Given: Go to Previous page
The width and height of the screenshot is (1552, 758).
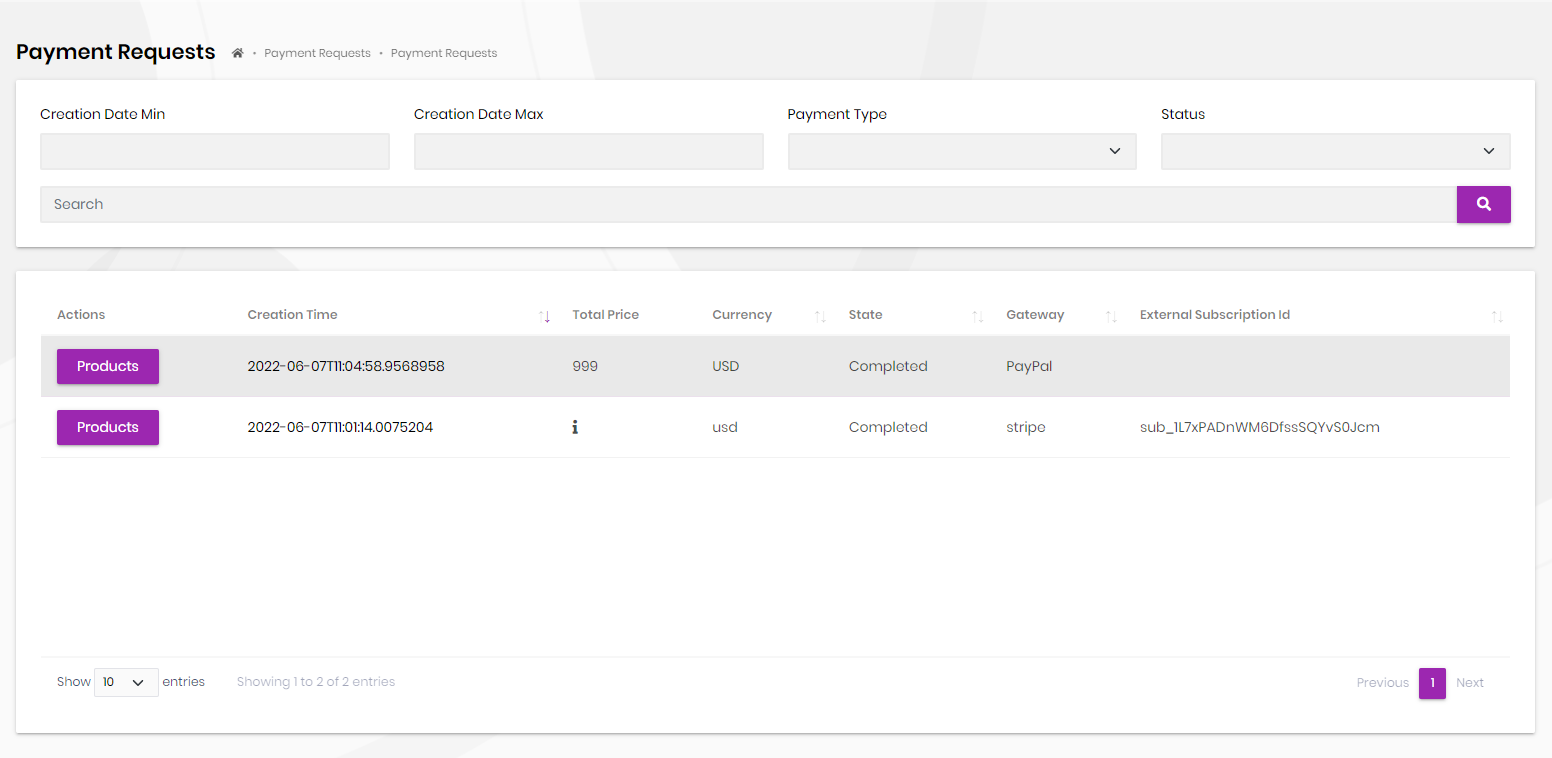Looking at the screenshot, I should (1382, 683).
